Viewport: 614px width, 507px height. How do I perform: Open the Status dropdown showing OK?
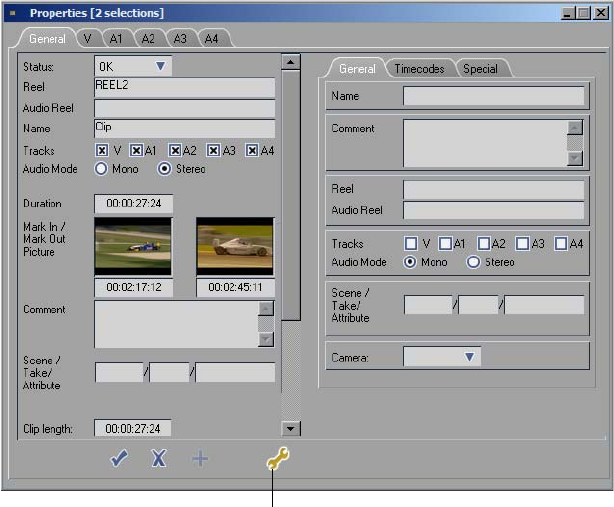point(160,67)
